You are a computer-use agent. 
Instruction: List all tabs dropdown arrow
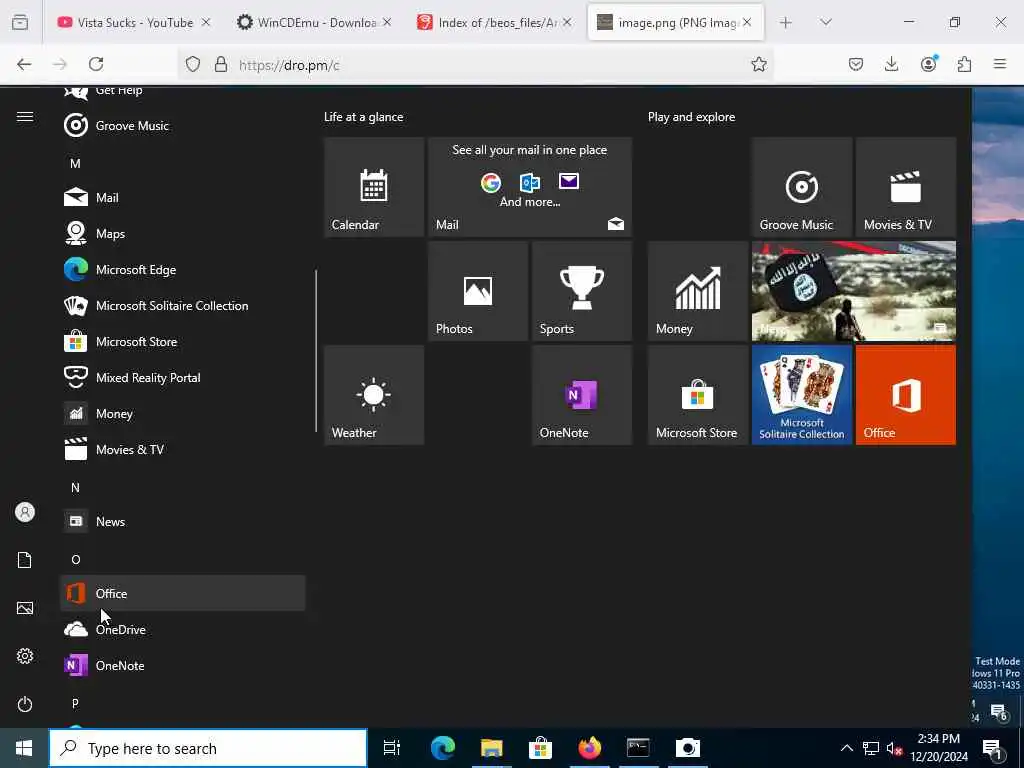click(x=825, y=22)
